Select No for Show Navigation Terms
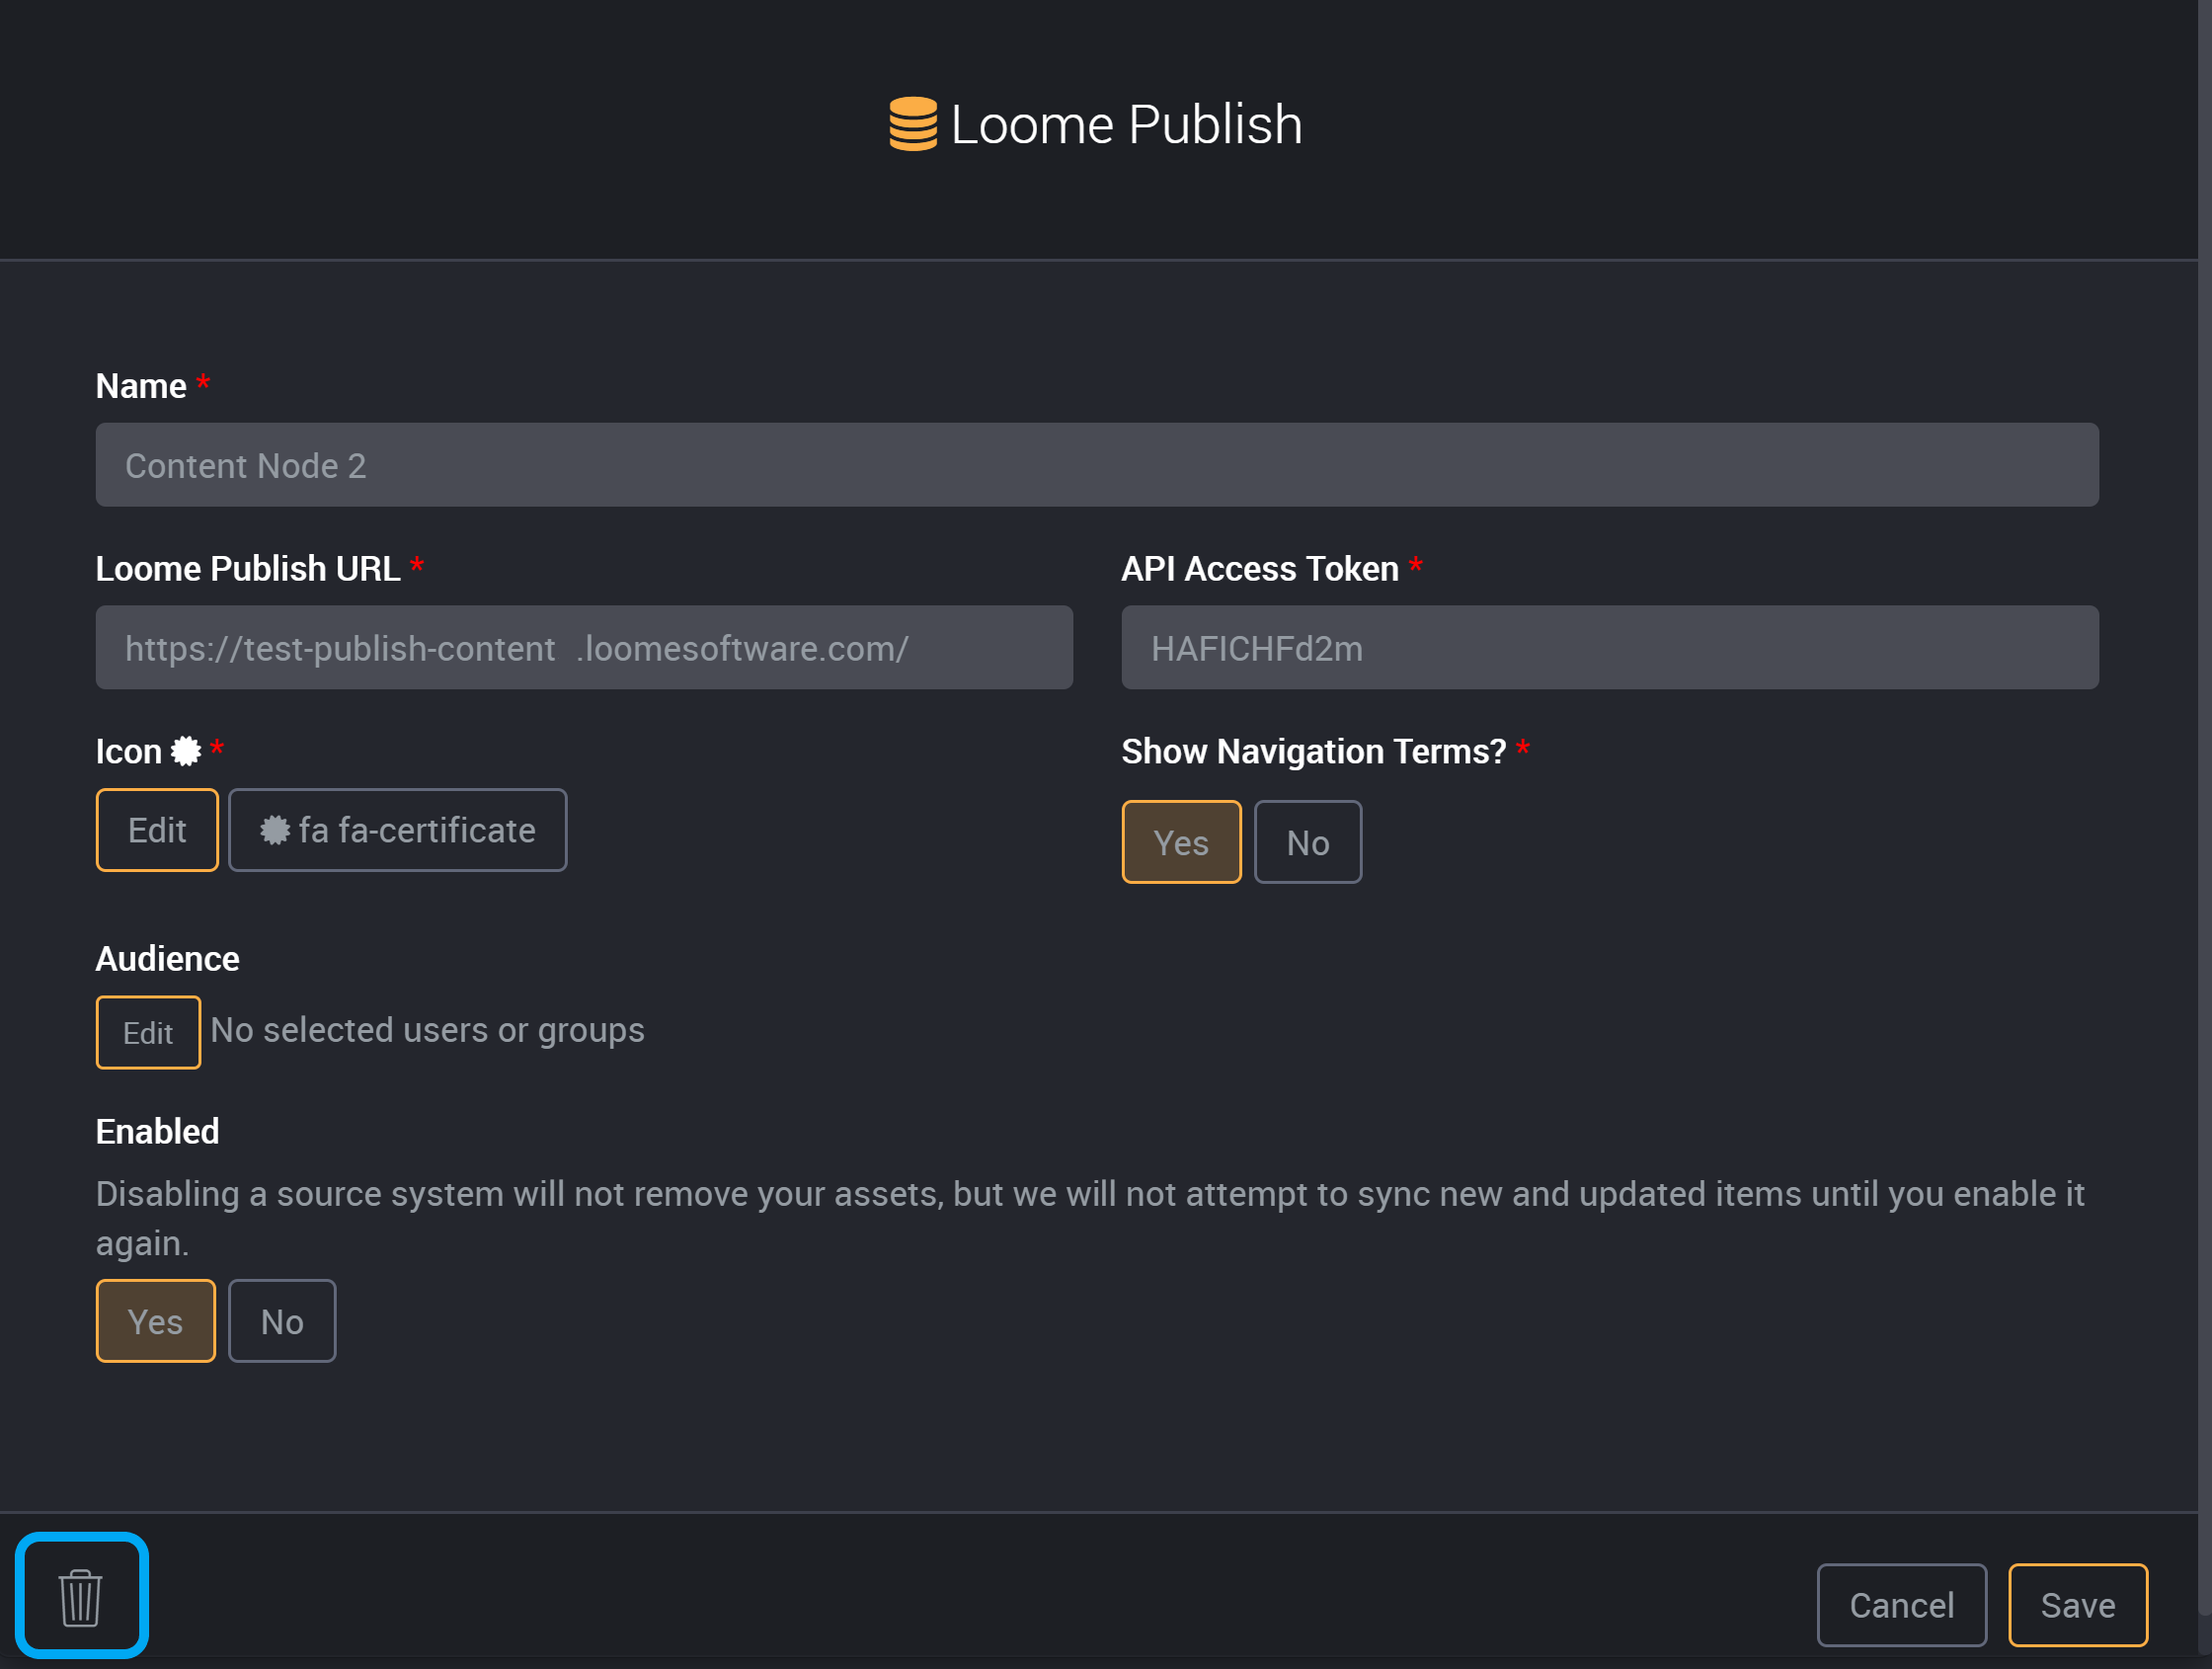2212x1669 pixels. pyautogui.click(x=1307, y=842)
